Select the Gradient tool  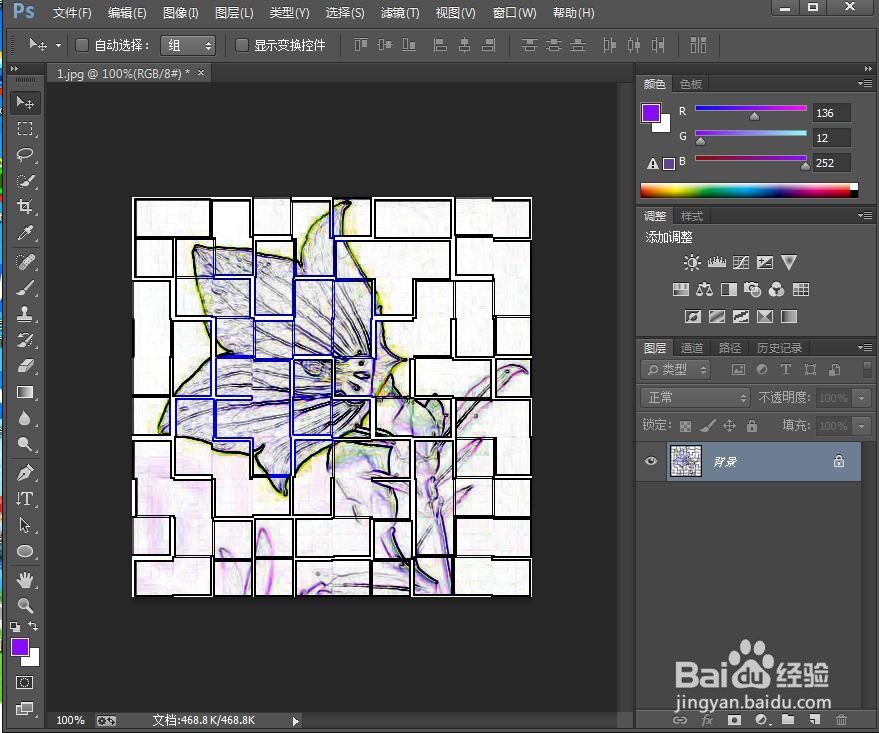click(x=25, y=392)
